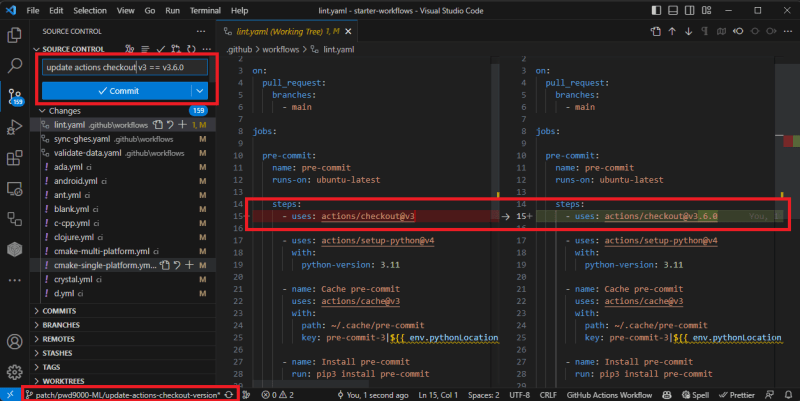
Task: Open file icon on lint.yaml row
Action: pos(158,124)
